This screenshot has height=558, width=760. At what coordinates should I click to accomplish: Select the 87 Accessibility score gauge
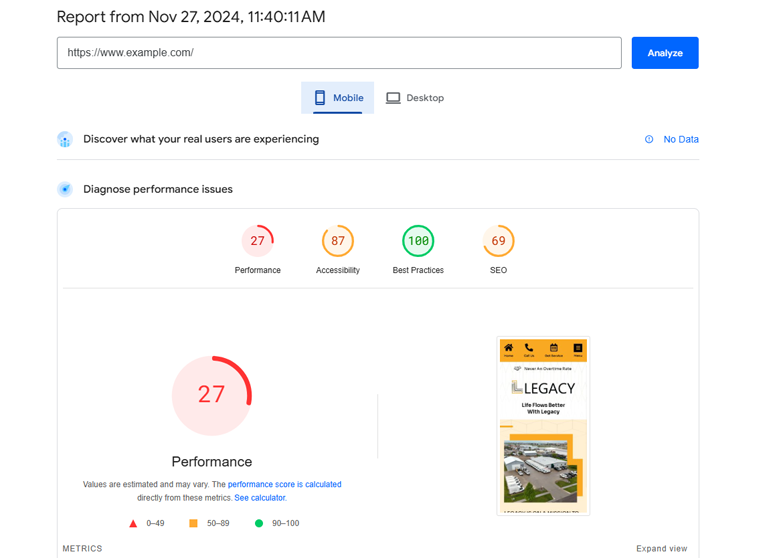[338, 241]
